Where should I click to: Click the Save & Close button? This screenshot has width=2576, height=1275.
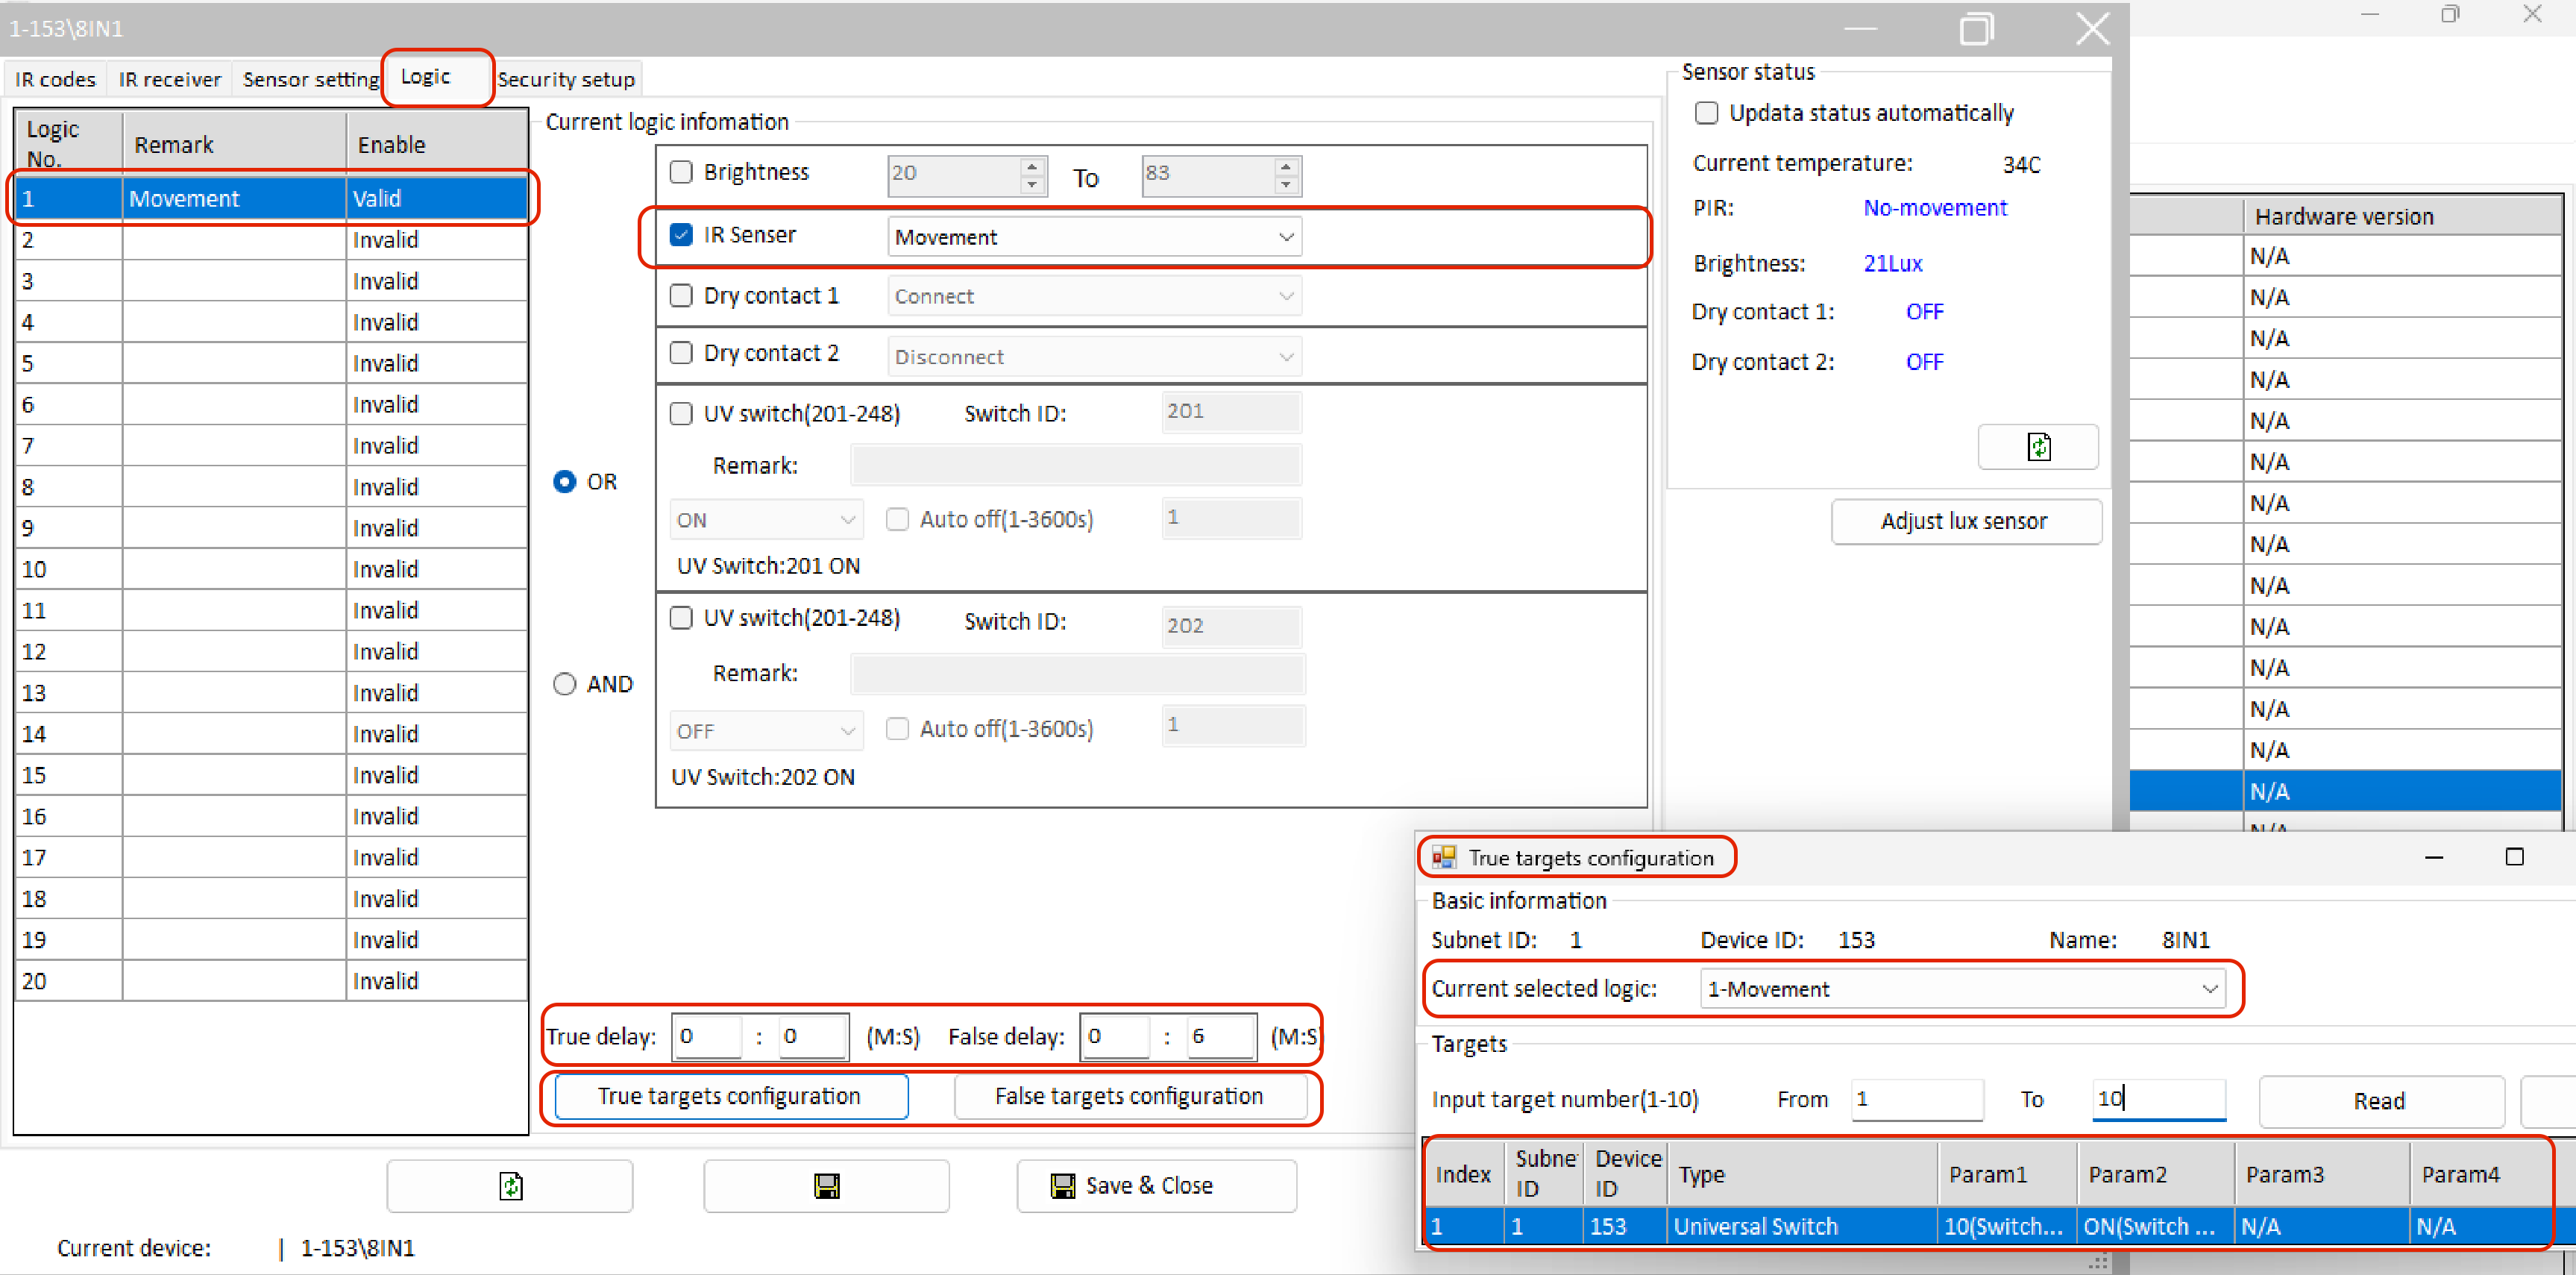click(1156, 1186)
